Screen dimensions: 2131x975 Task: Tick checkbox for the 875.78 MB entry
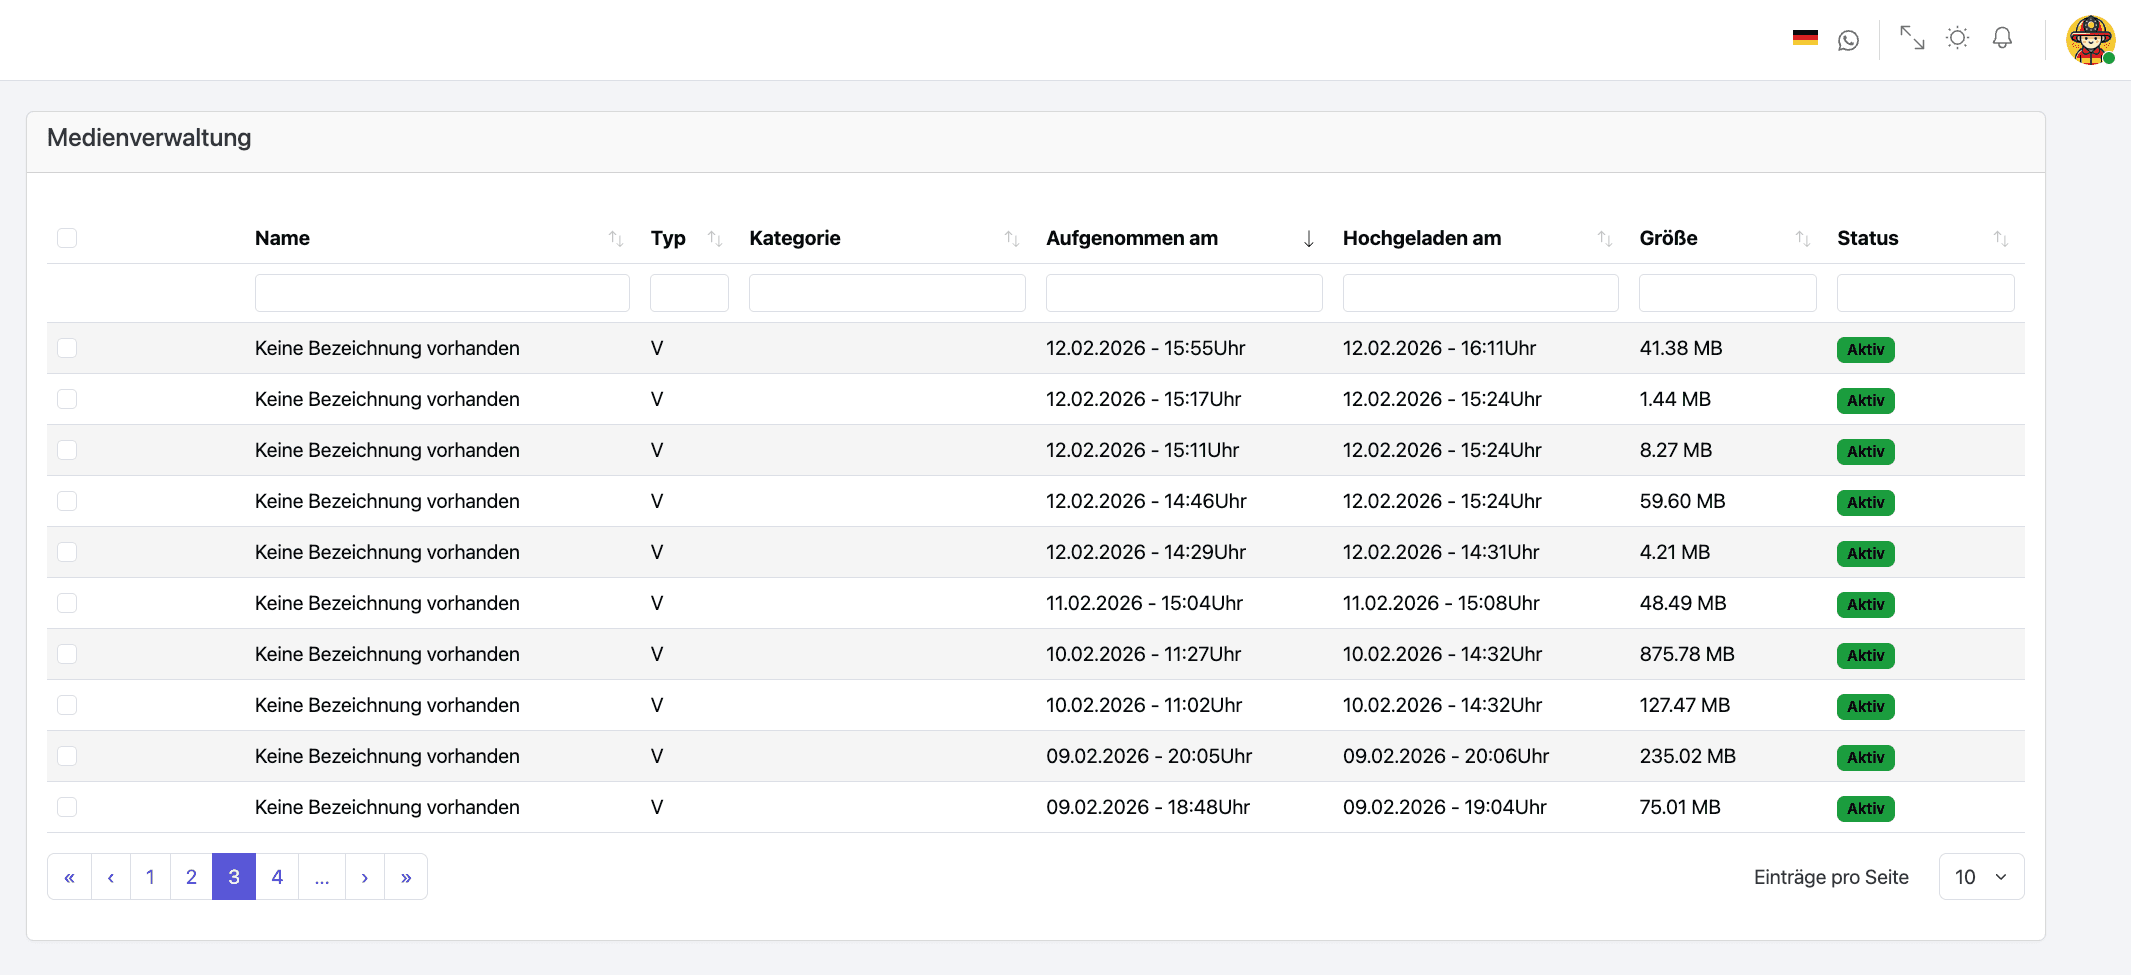click(67, 654)
